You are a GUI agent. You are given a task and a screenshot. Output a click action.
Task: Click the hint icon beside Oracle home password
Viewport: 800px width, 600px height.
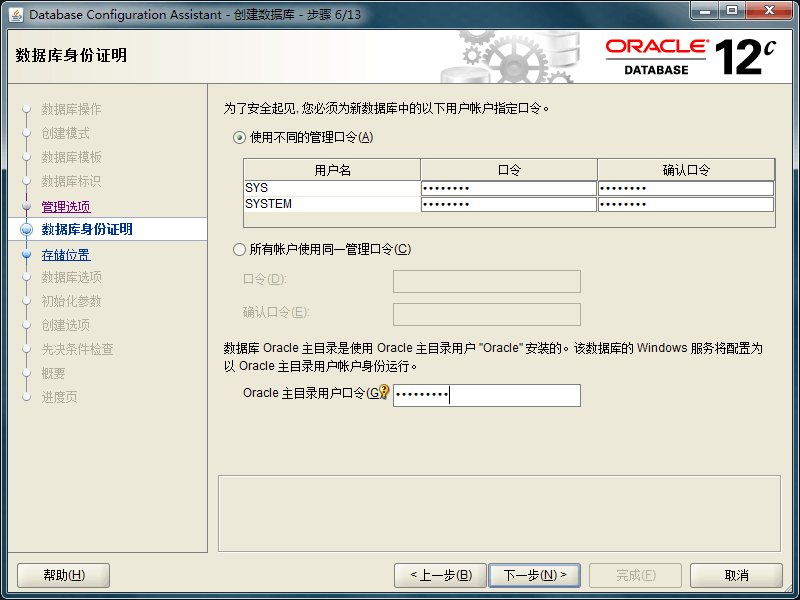pos(383,392)
